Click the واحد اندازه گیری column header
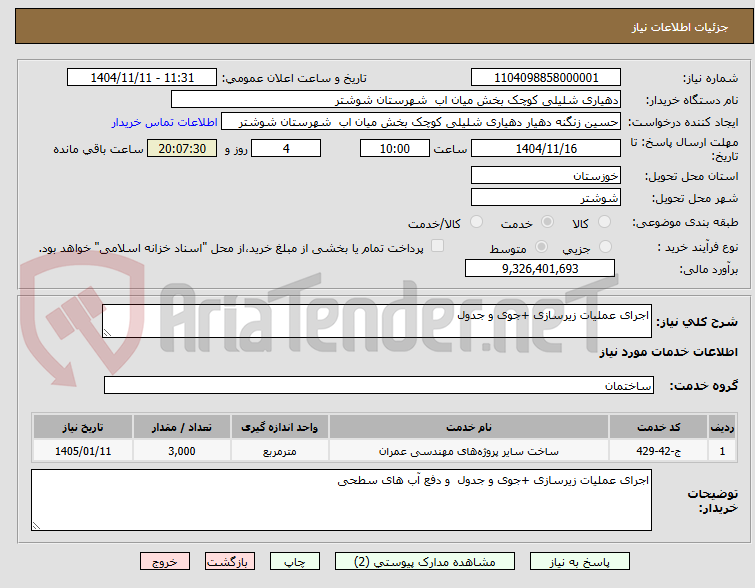Screen dimensions: 755x588 [x=280, y=428]
